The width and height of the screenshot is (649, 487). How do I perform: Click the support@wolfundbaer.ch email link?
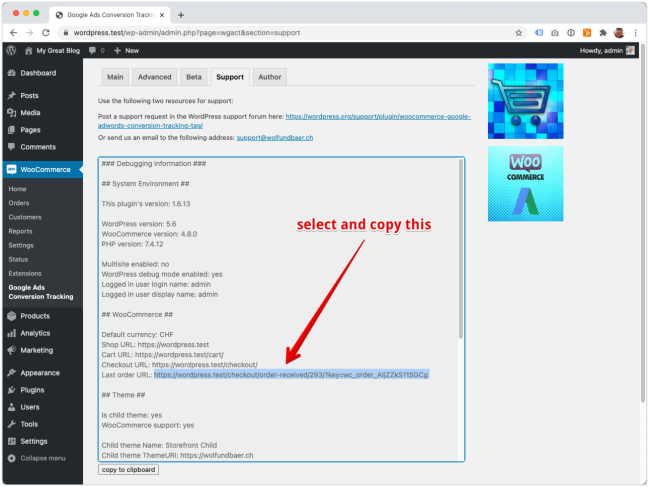tap(275, 138)
